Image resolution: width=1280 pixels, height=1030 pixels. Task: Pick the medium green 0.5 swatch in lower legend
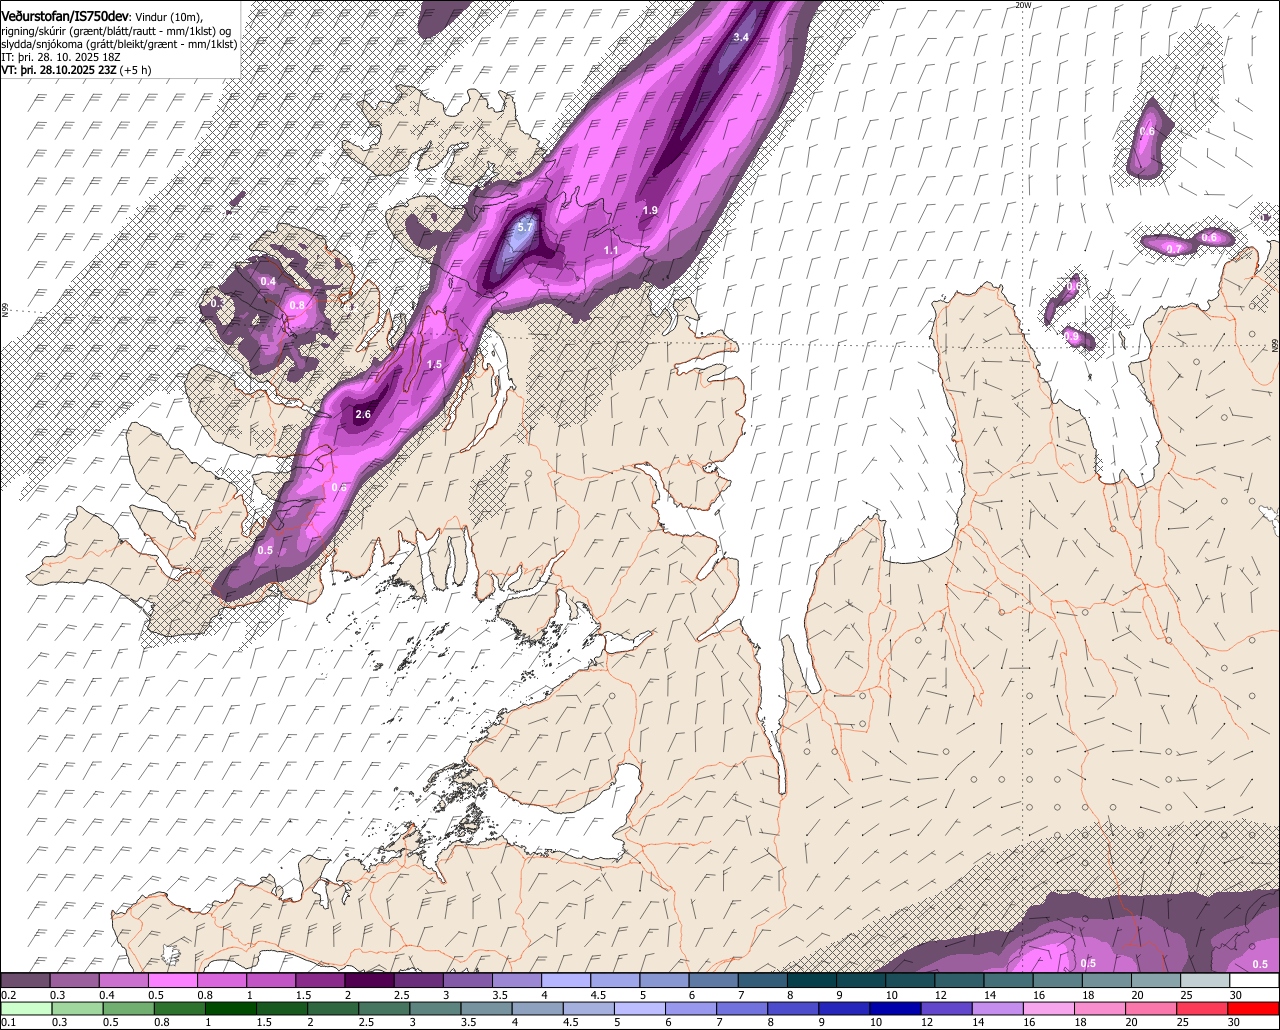point(128,1008)
